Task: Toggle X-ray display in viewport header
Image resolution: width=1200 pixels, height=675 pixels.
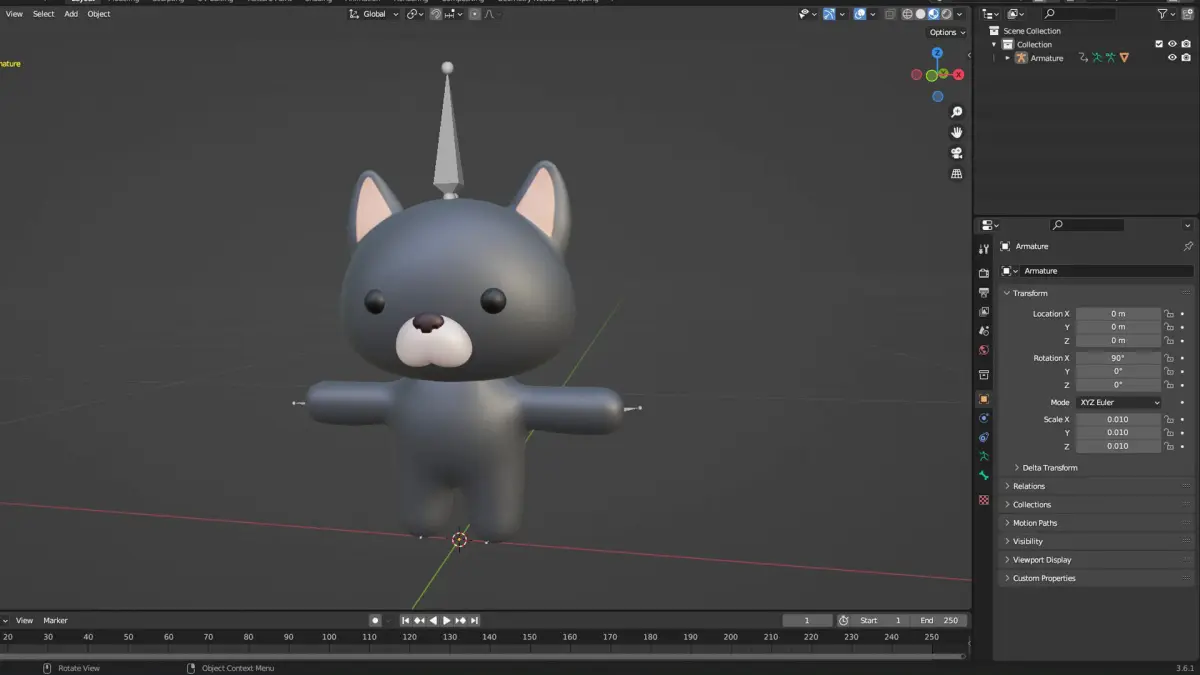Action: 889,14
